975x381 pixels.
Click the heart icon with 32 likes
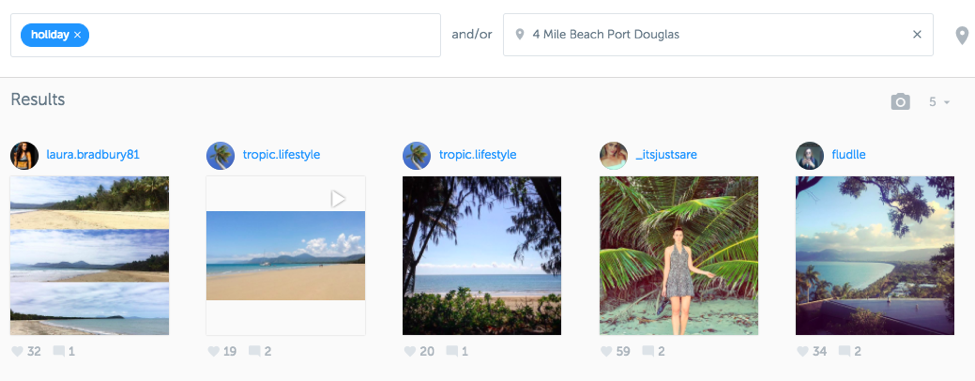coord(17,352)
